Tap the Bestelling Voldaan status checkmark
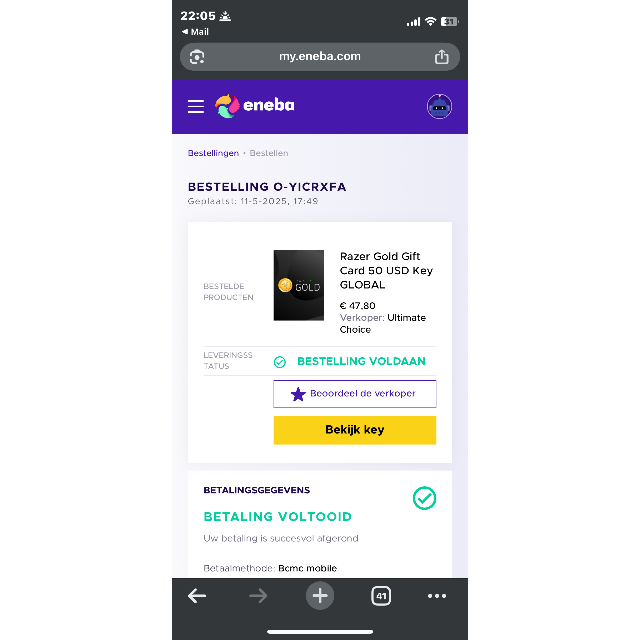 [280, 362]
